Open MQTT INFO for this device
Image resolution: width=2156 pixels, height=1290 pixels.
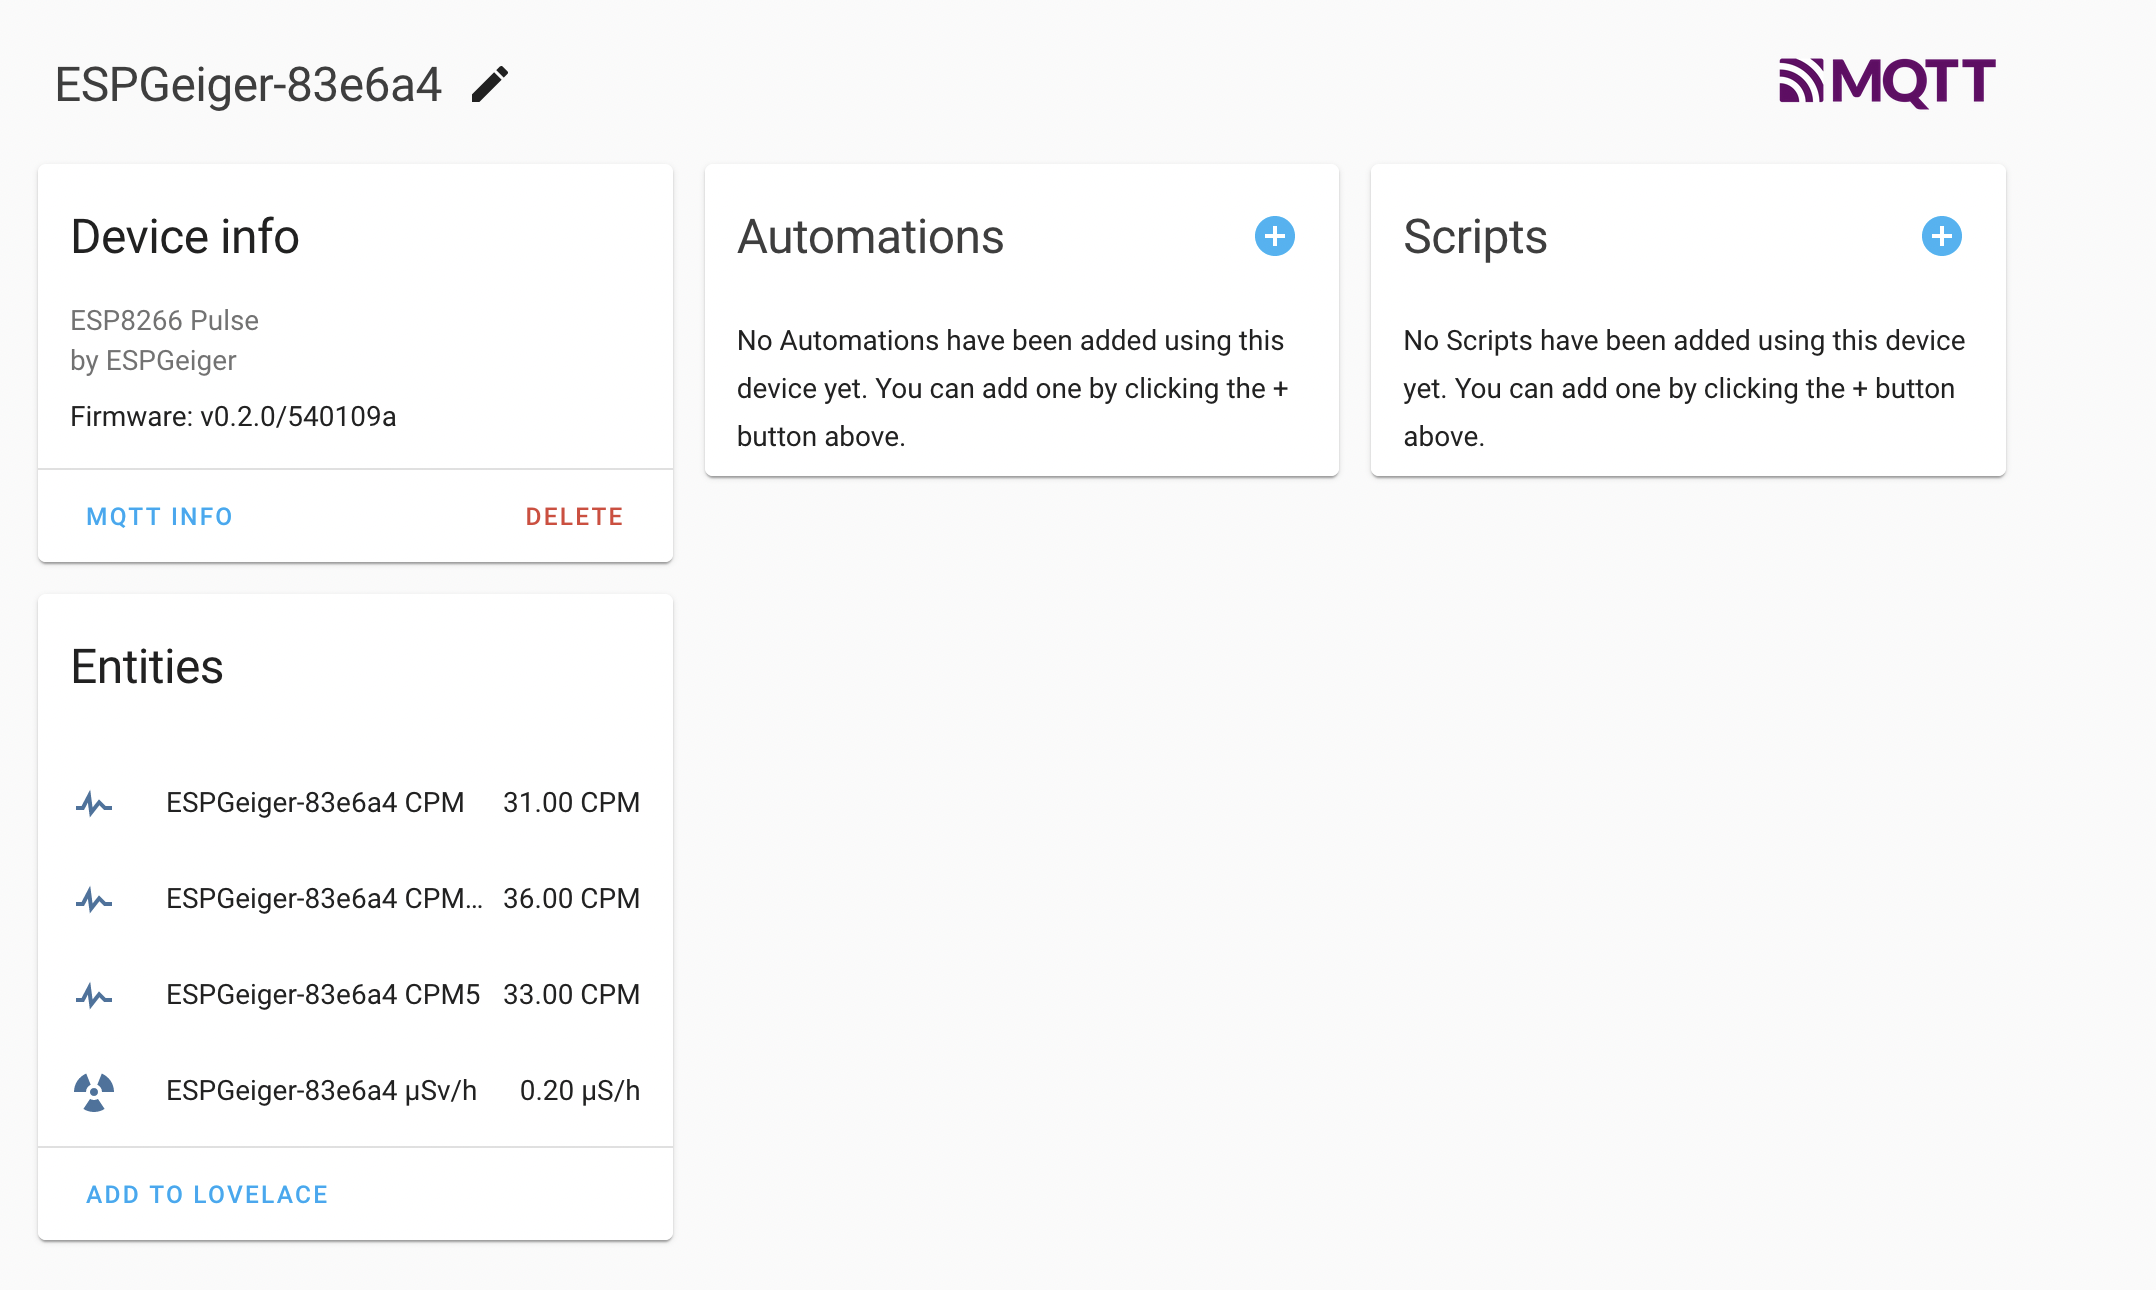160,517
